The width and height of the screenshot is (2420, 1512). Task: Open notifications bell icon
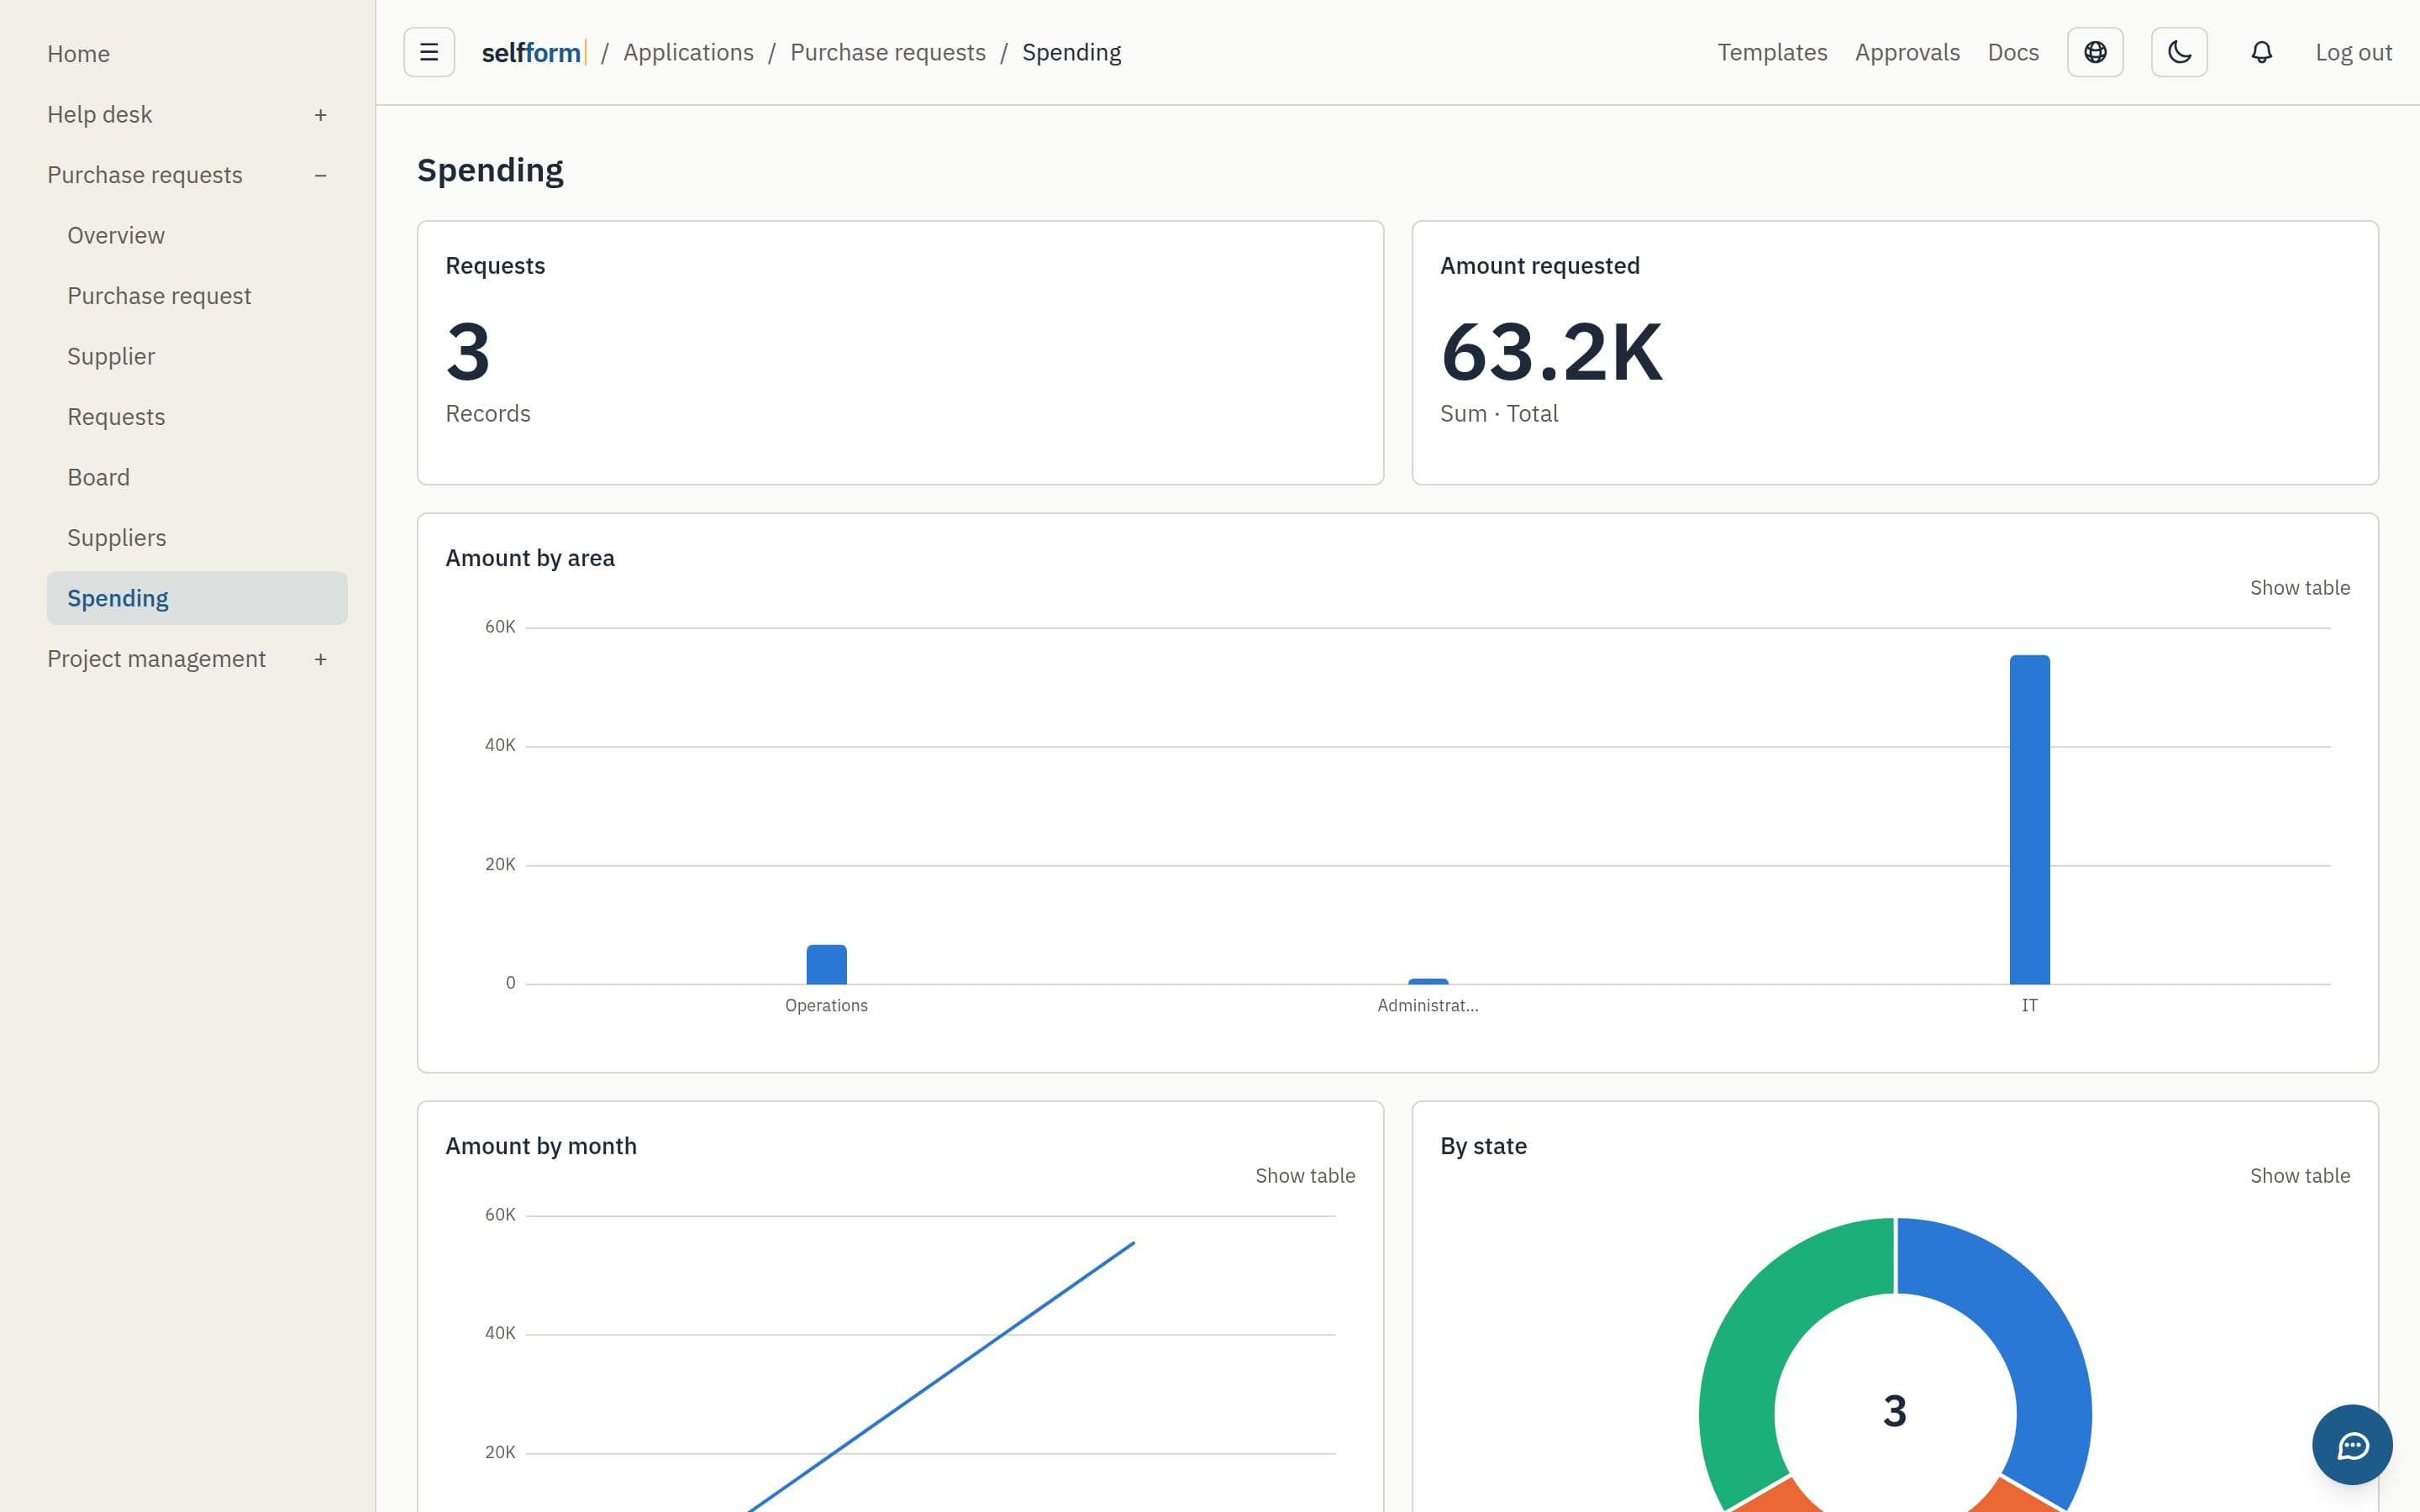click(2261, 52)
